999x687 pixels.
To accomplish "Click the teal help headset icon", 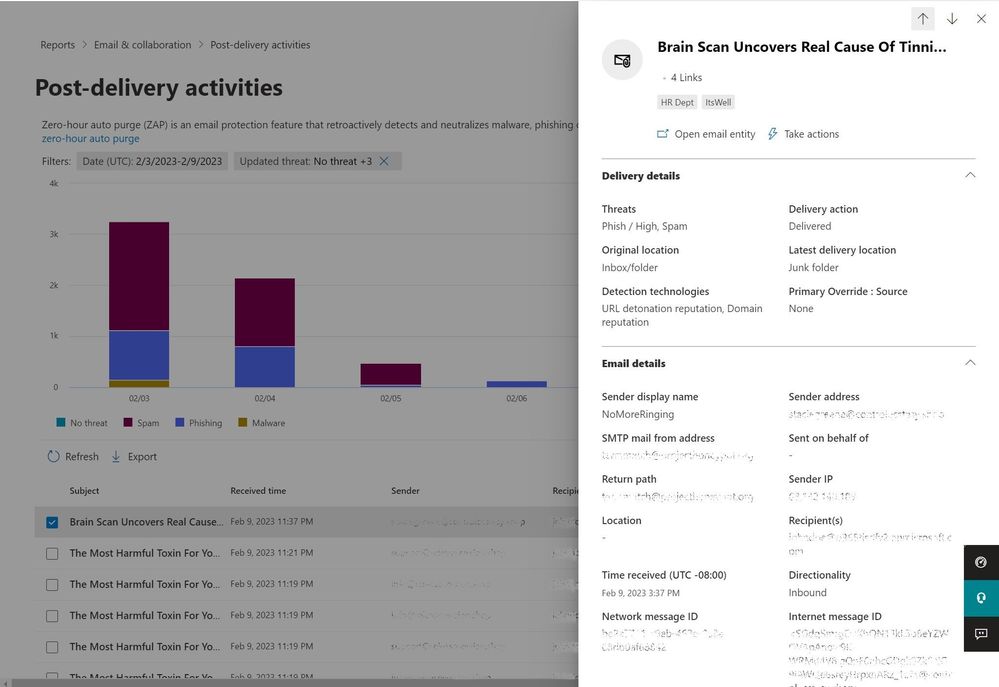I will [x=981, y=598].
